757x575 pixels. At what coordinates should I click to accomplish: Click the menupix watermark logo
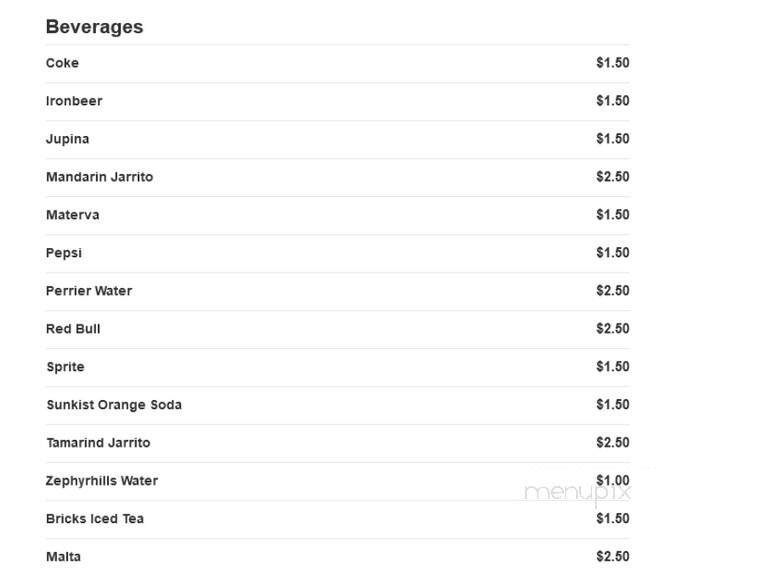pos(578,492)
